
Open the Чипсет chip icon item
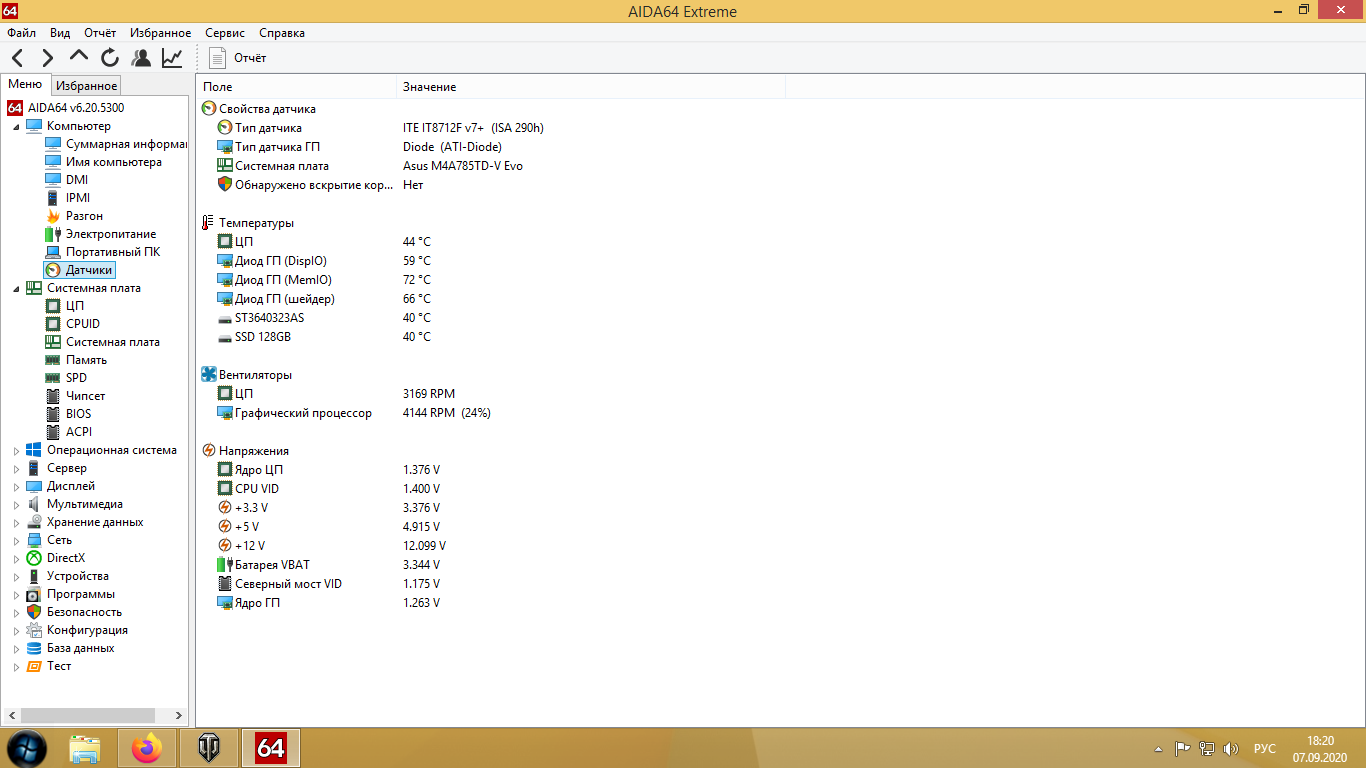point(53,396)
